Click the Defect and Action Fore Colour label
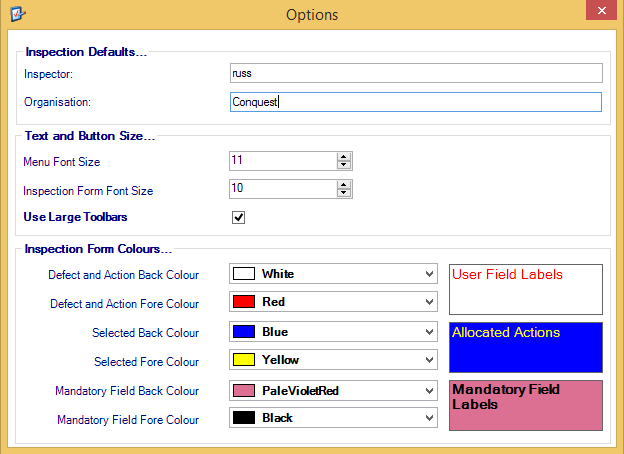Screen dimensions: 624x454 [125, 304]
